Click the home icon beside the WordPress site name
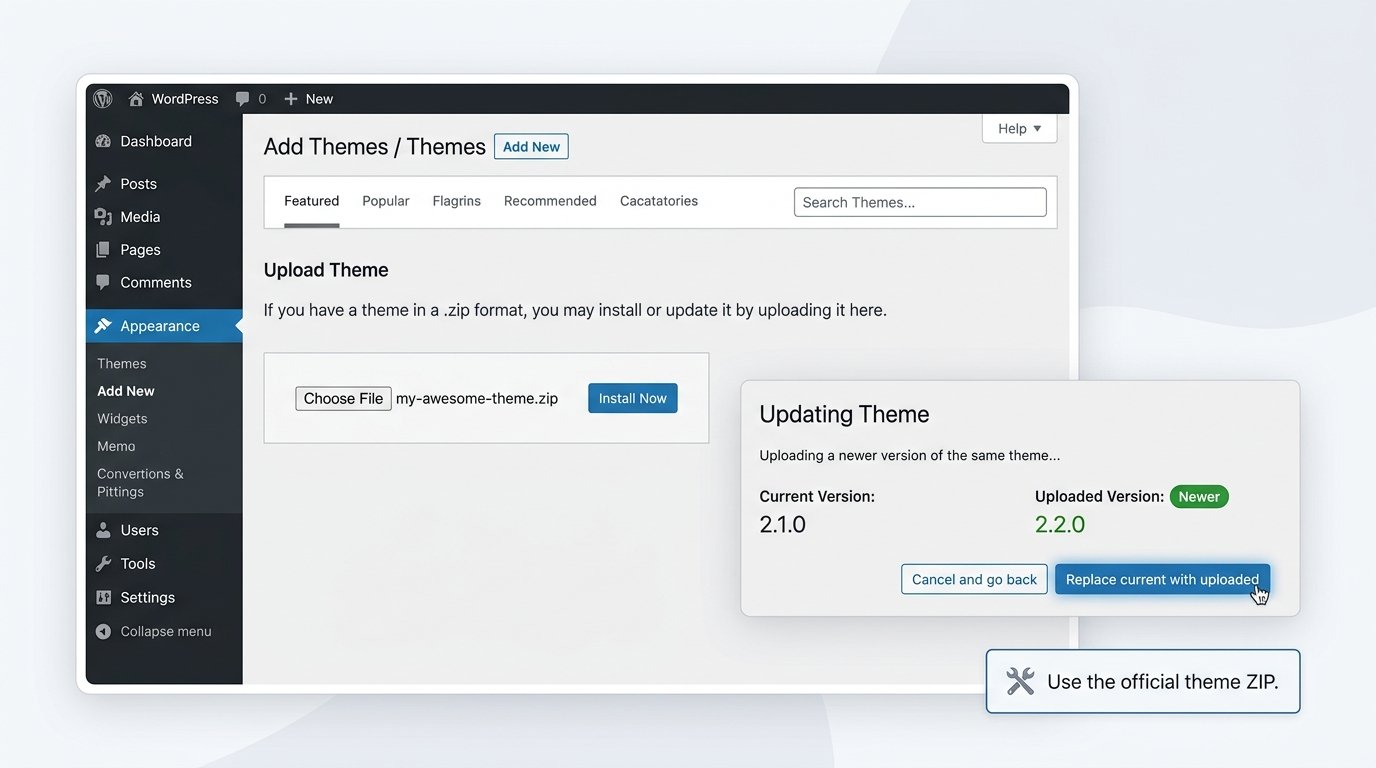 click(x=136, y=99)
